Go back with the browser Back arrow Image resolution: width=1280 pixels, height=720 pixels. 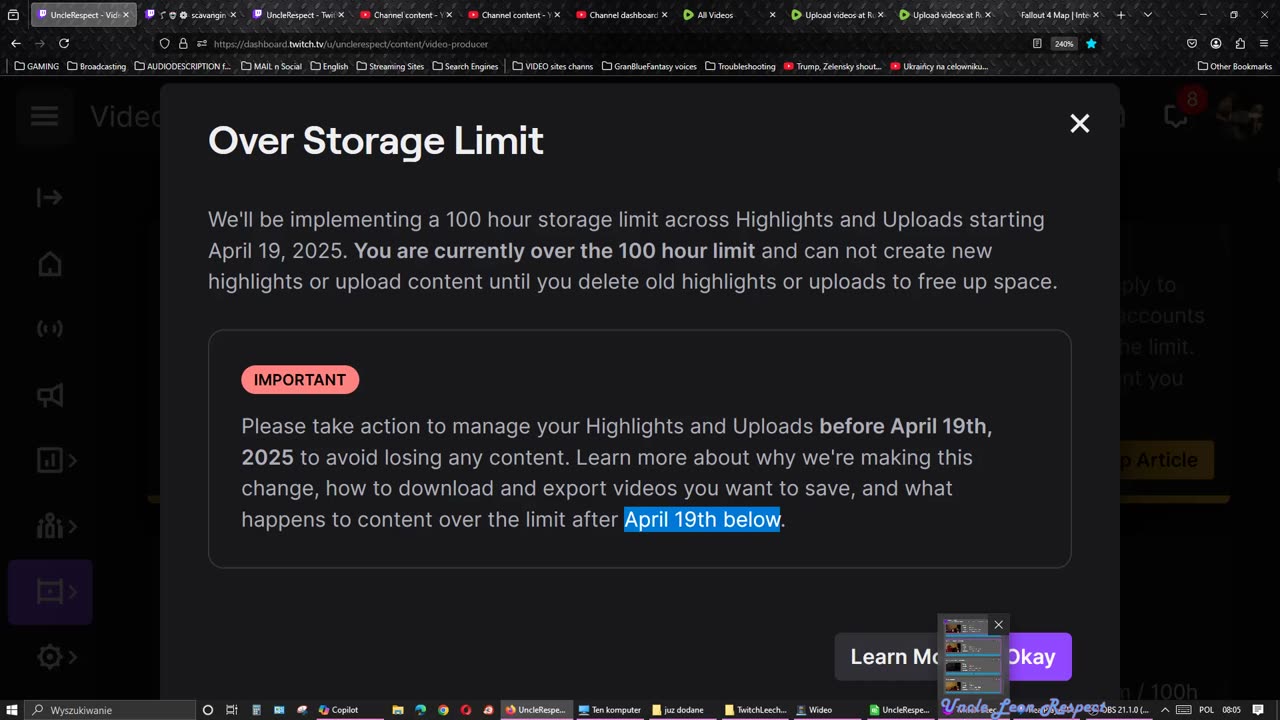[x=15, y=44]
